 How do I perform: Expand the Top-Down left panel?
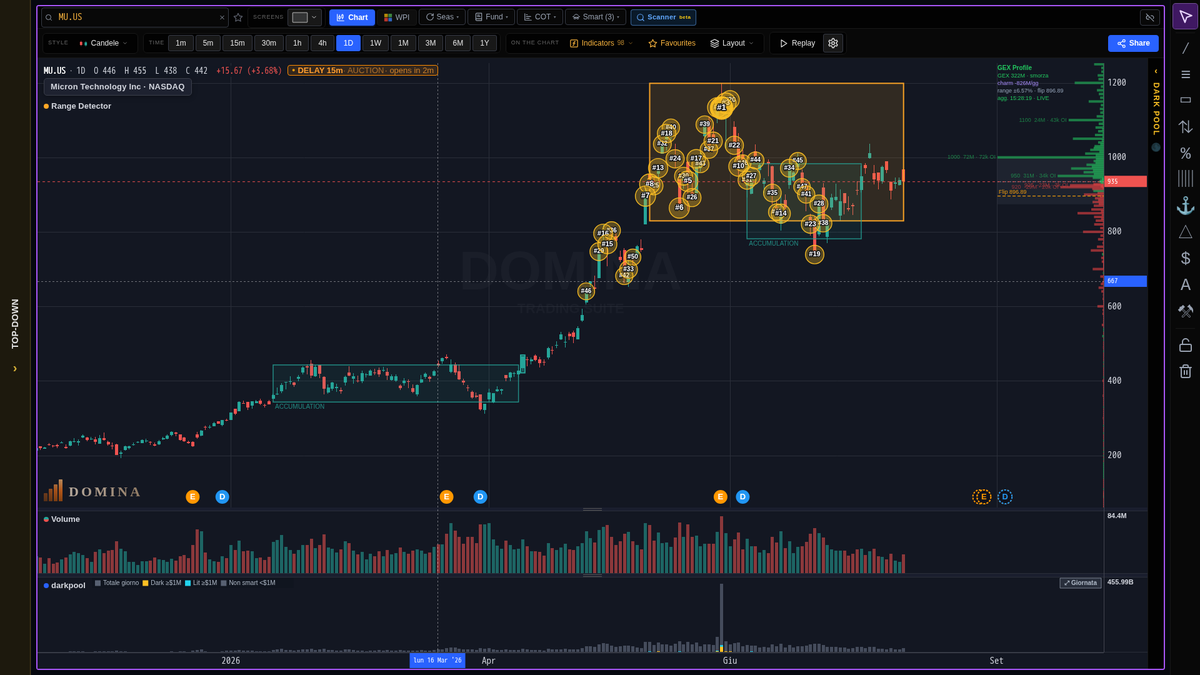point(15,335)
